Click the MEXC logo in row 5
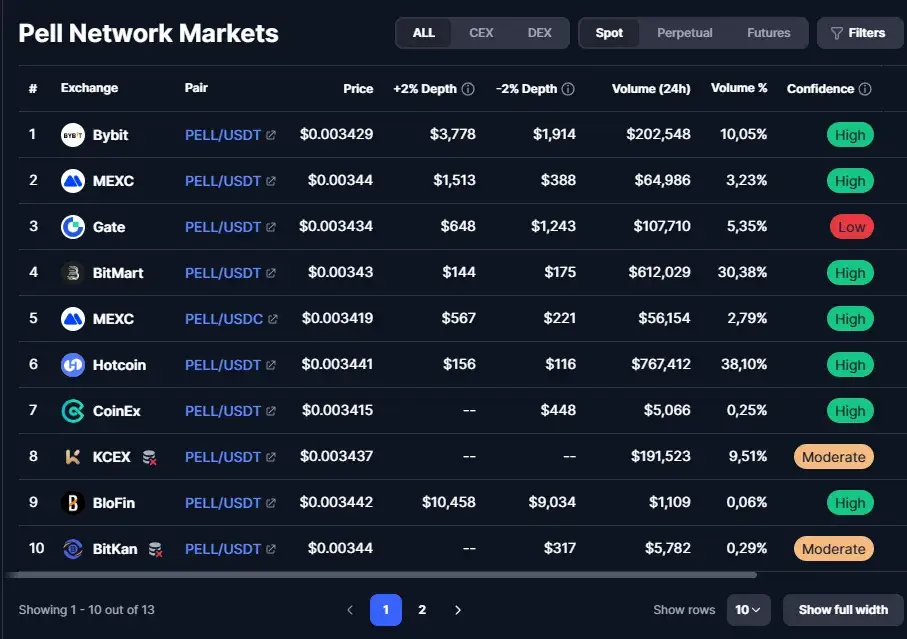The image size is (907, 639). [73, 319]
